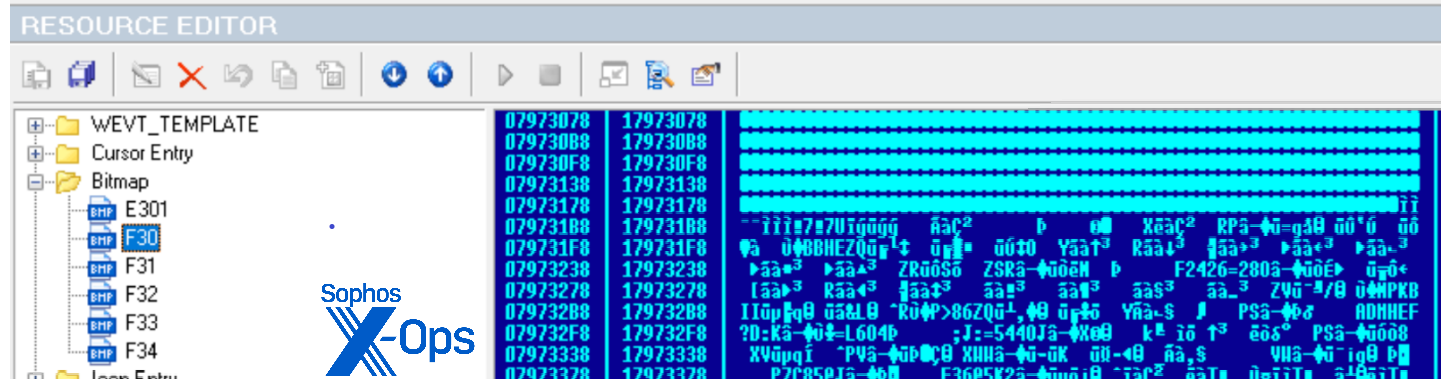Click the blue down arrow icon

pos(394,75)
